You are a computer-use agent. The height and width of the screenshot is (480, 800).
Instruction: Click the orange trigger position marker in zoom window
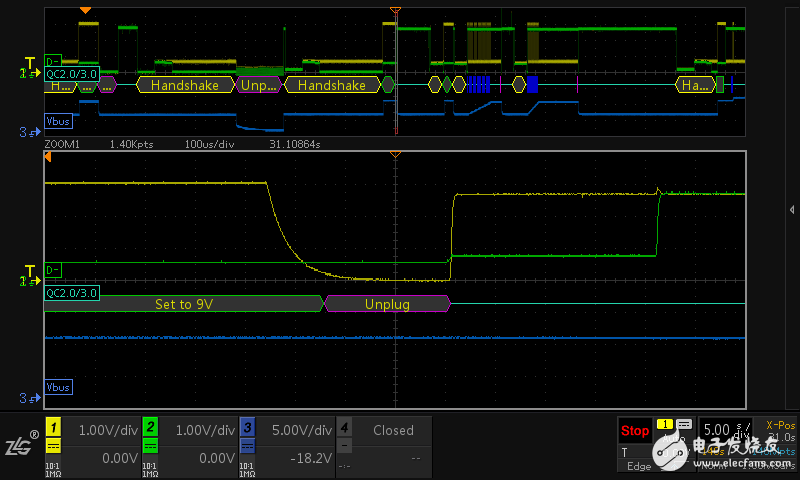click(396, 155)
